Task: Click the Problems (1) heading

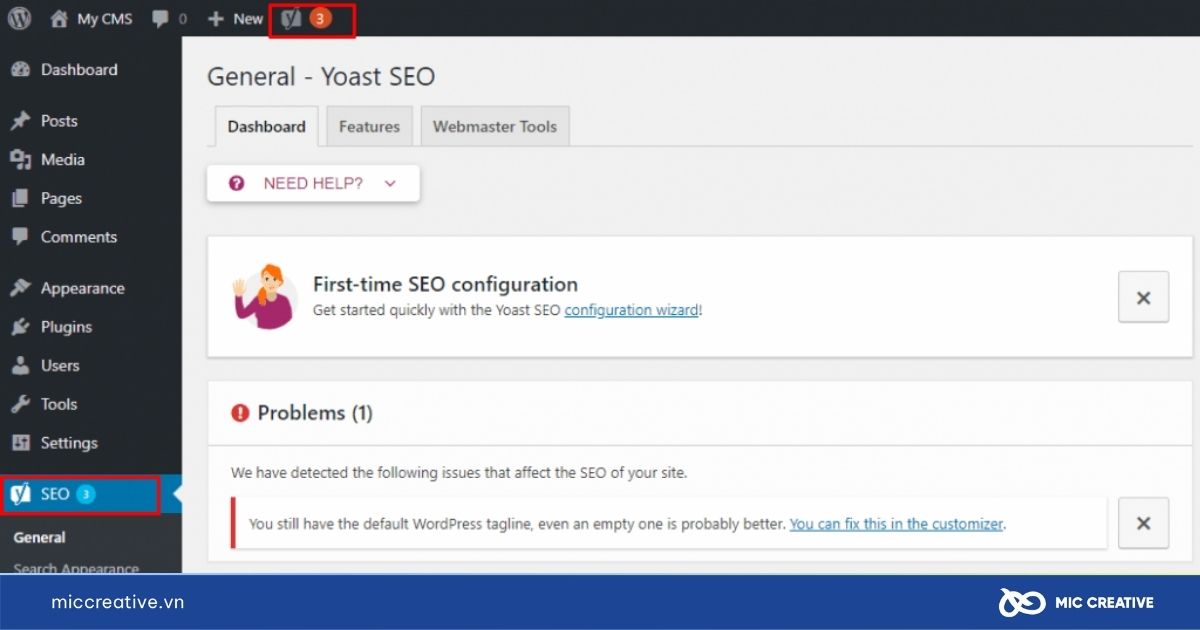Action: point(315,413)
